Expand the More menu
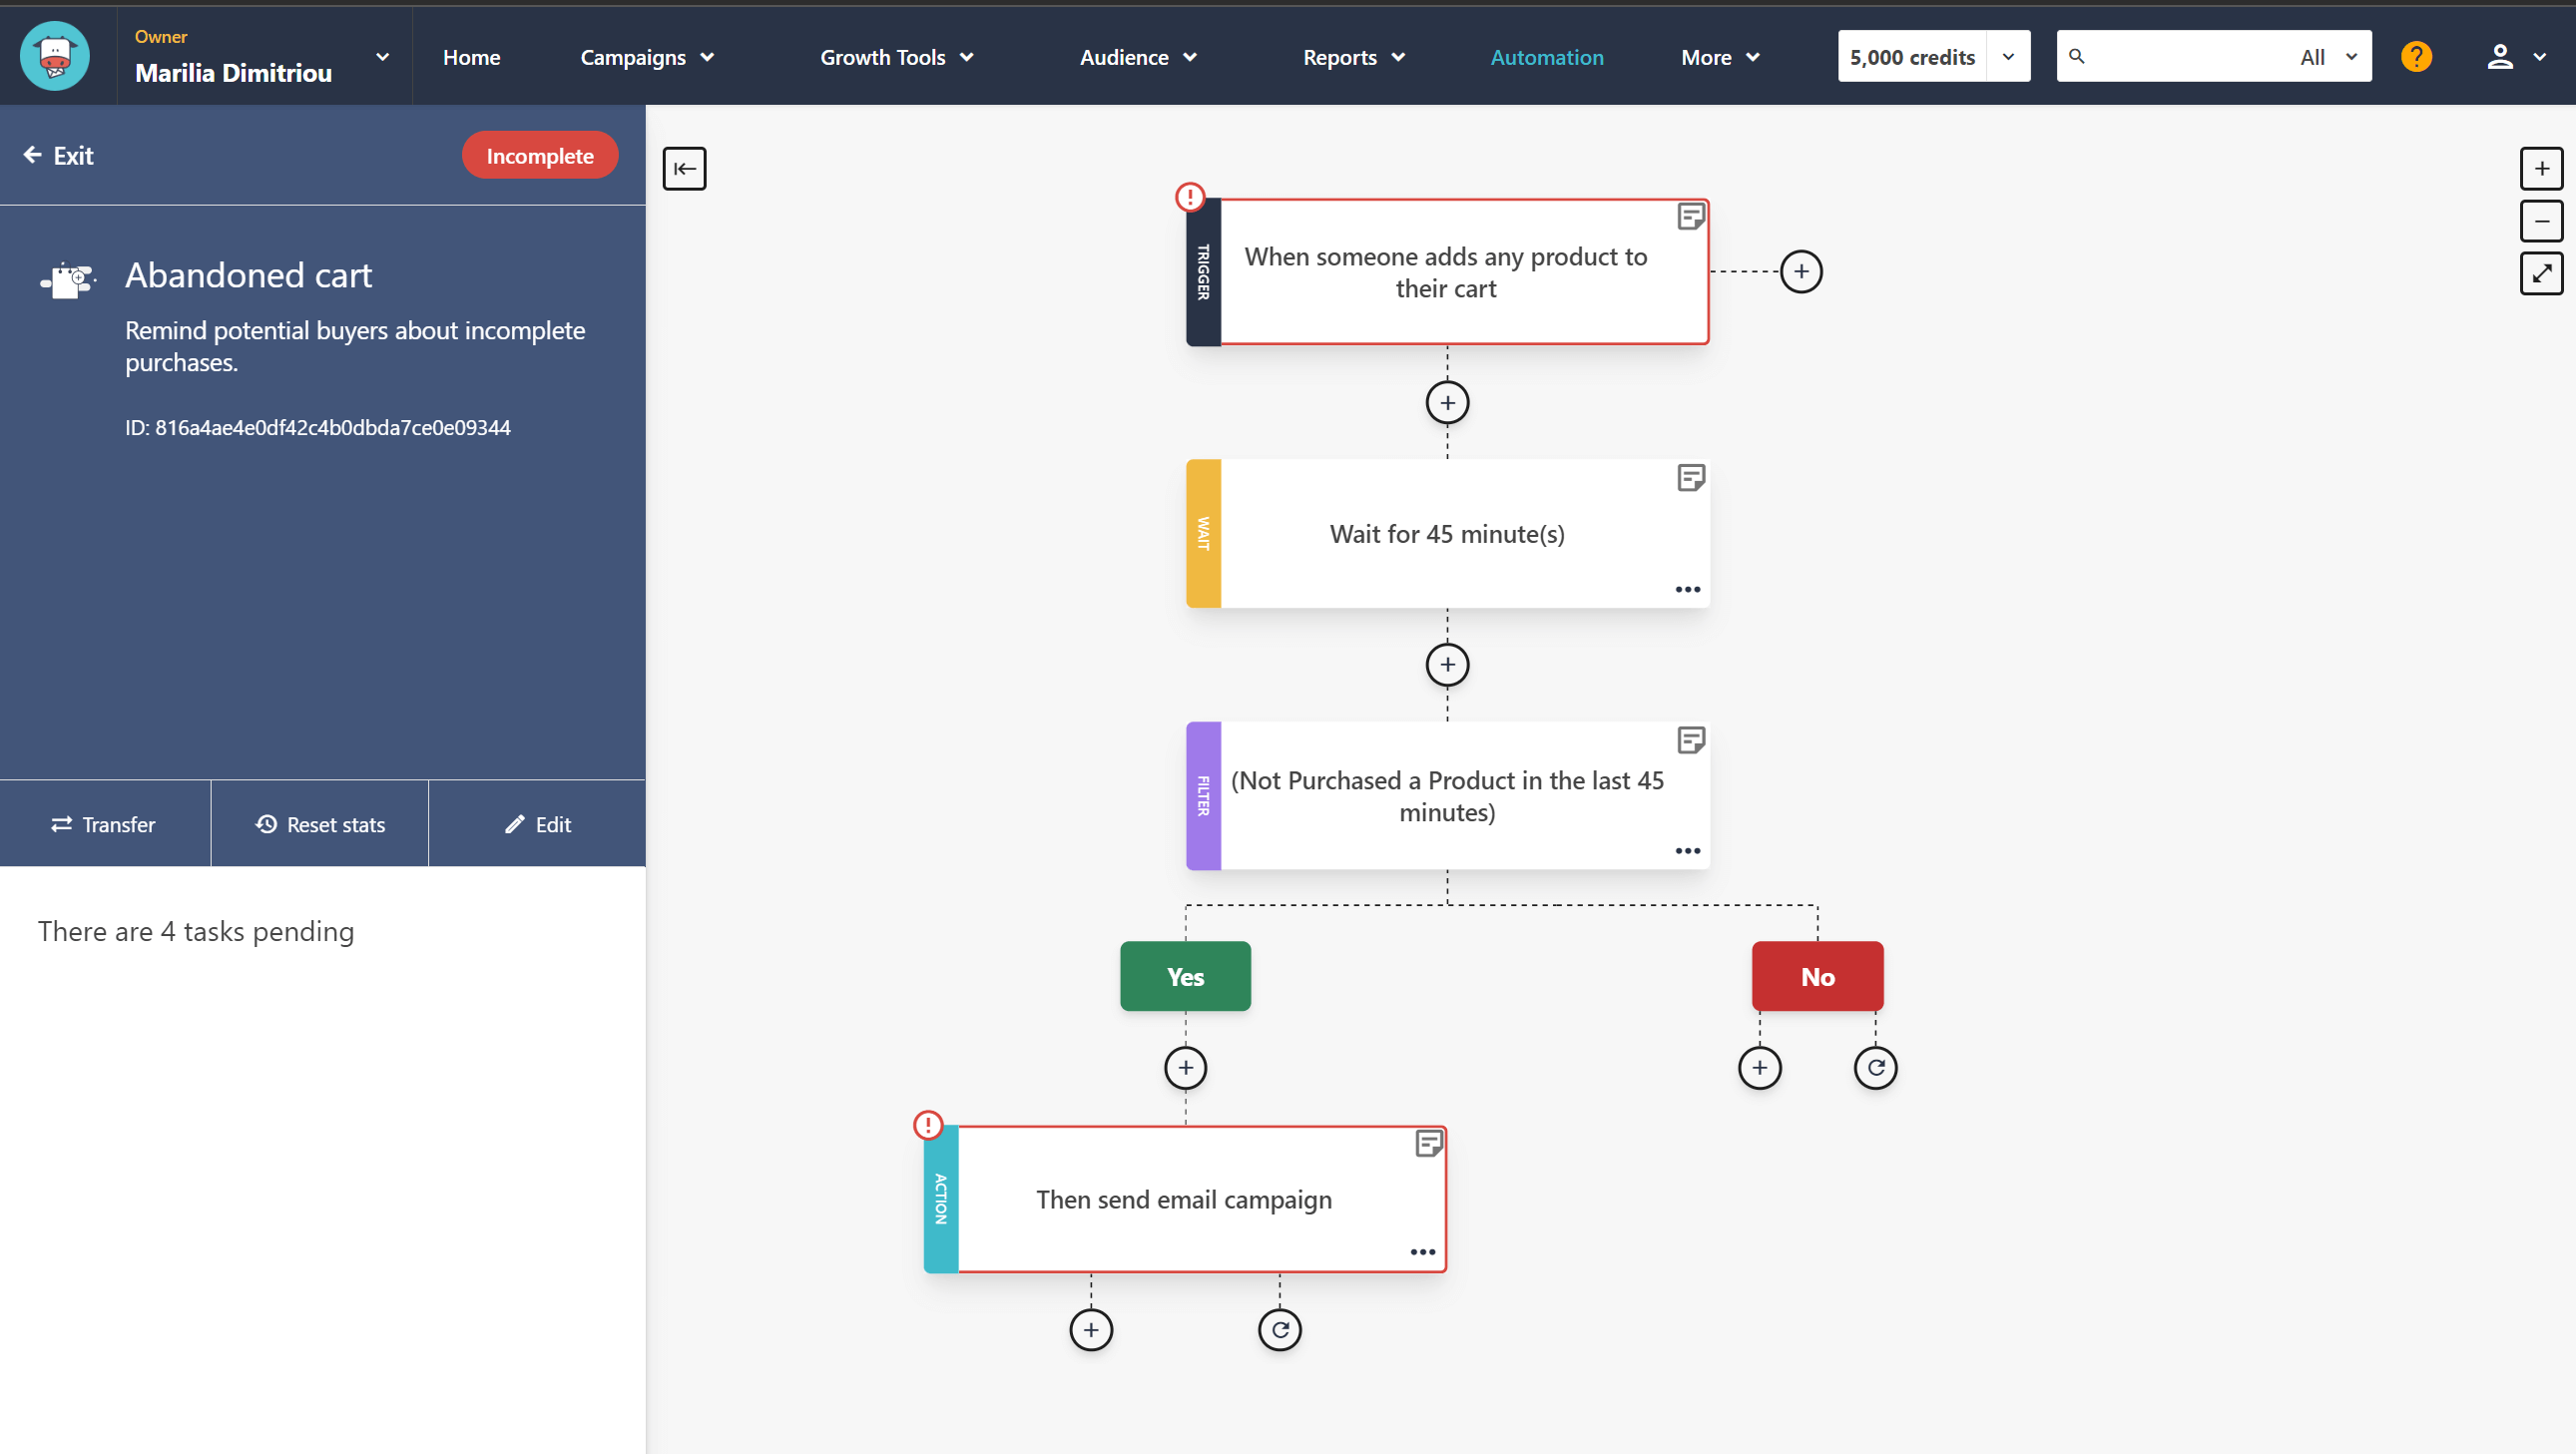 click(x=1719, y=57)
